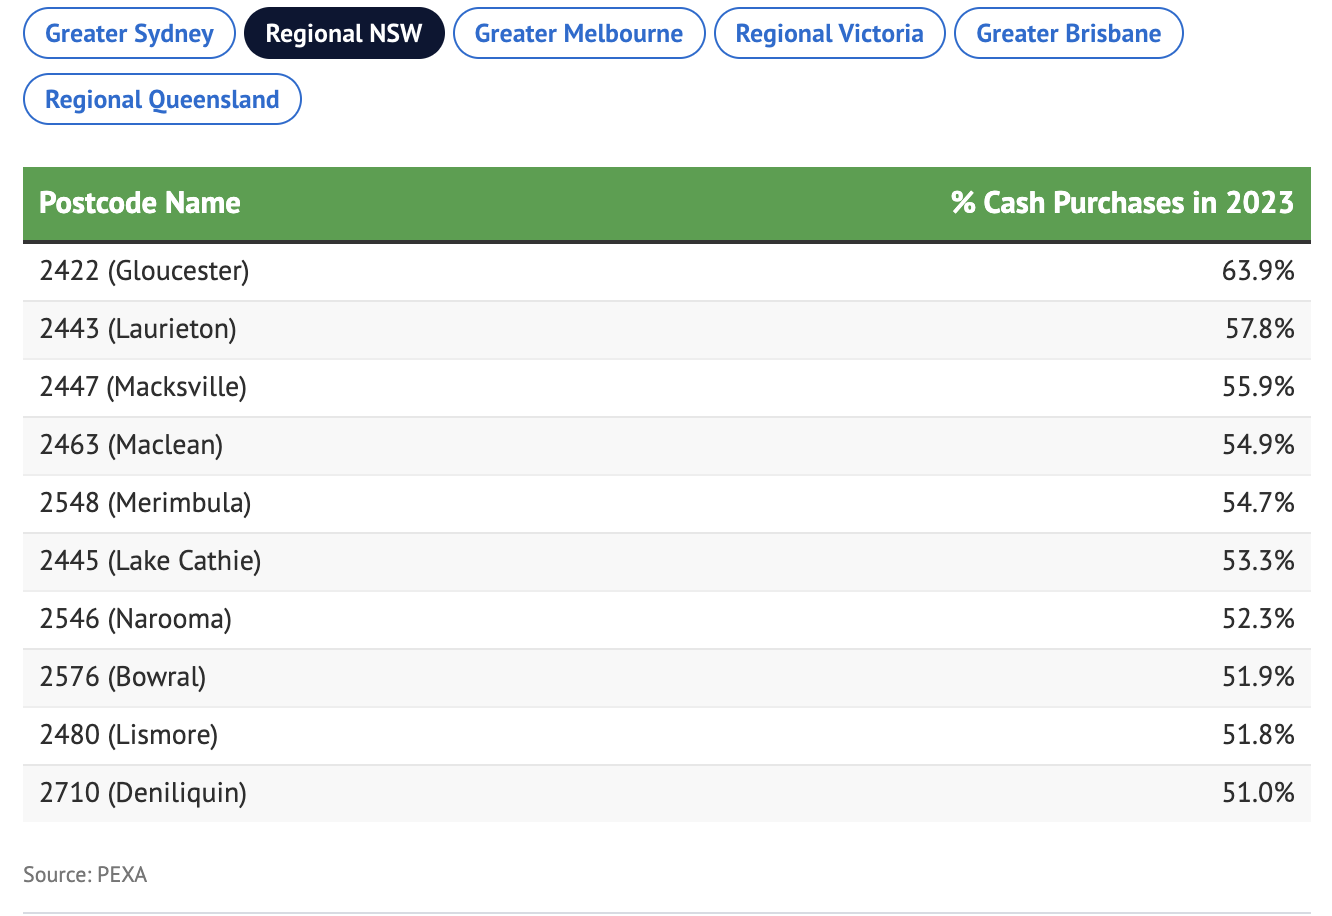Click the 51.9% value for Bowral
This screenshot has width=1332, height=916.
click(x=1258, y=677)
